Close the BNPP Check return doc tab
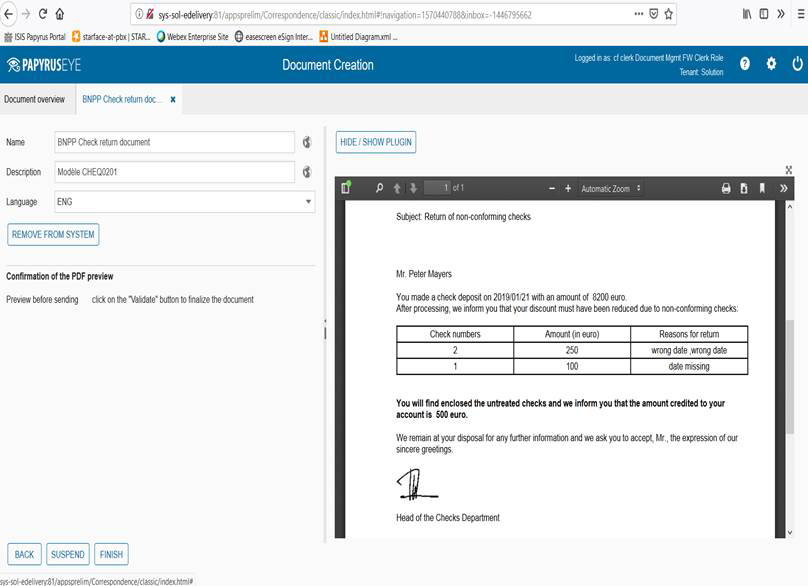808x586 pixels. click(170, 100)
